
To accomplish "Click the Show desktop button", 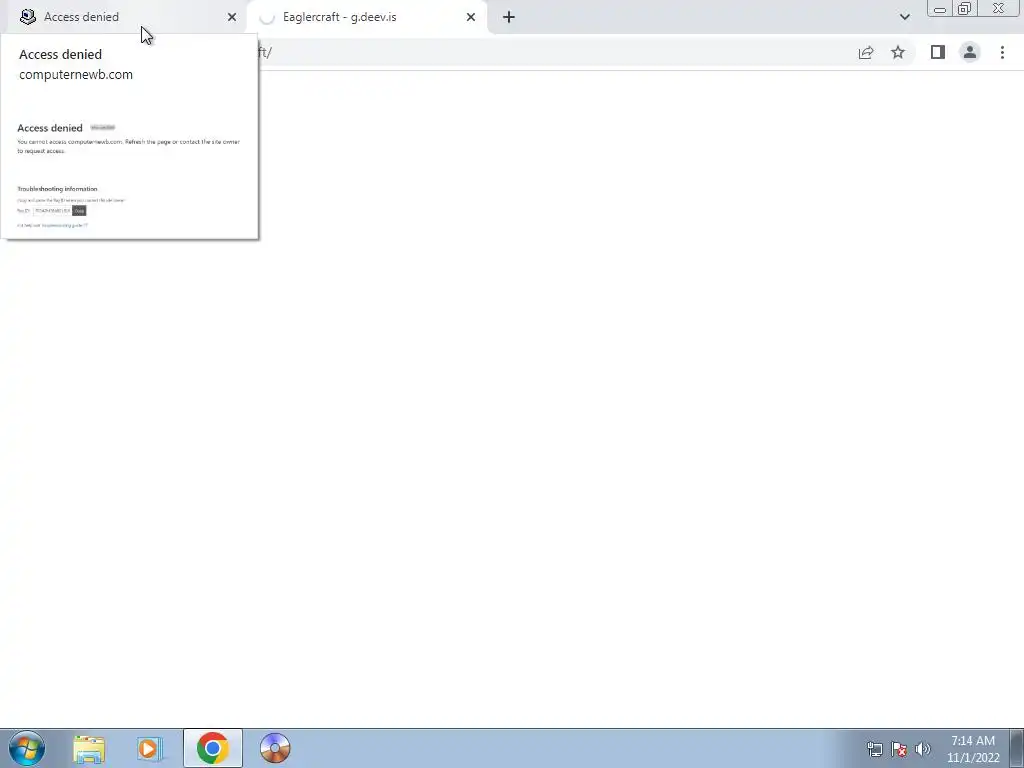I will 1017,748.
